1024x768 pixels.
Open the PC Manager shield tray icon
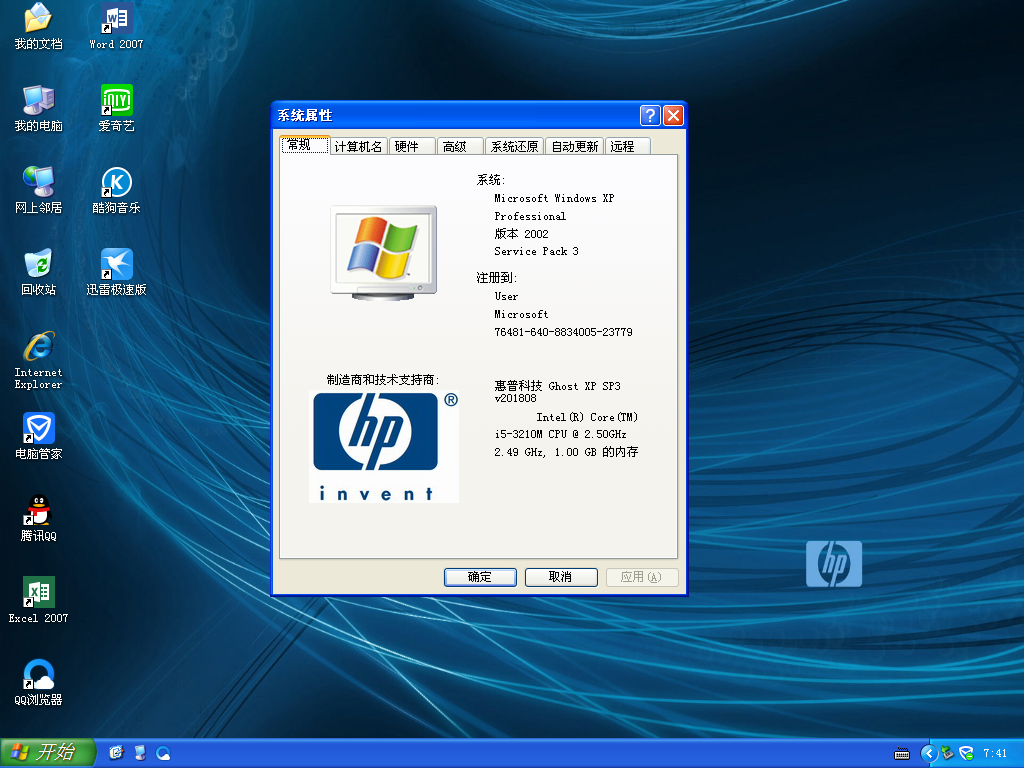[x=967, y=753]
